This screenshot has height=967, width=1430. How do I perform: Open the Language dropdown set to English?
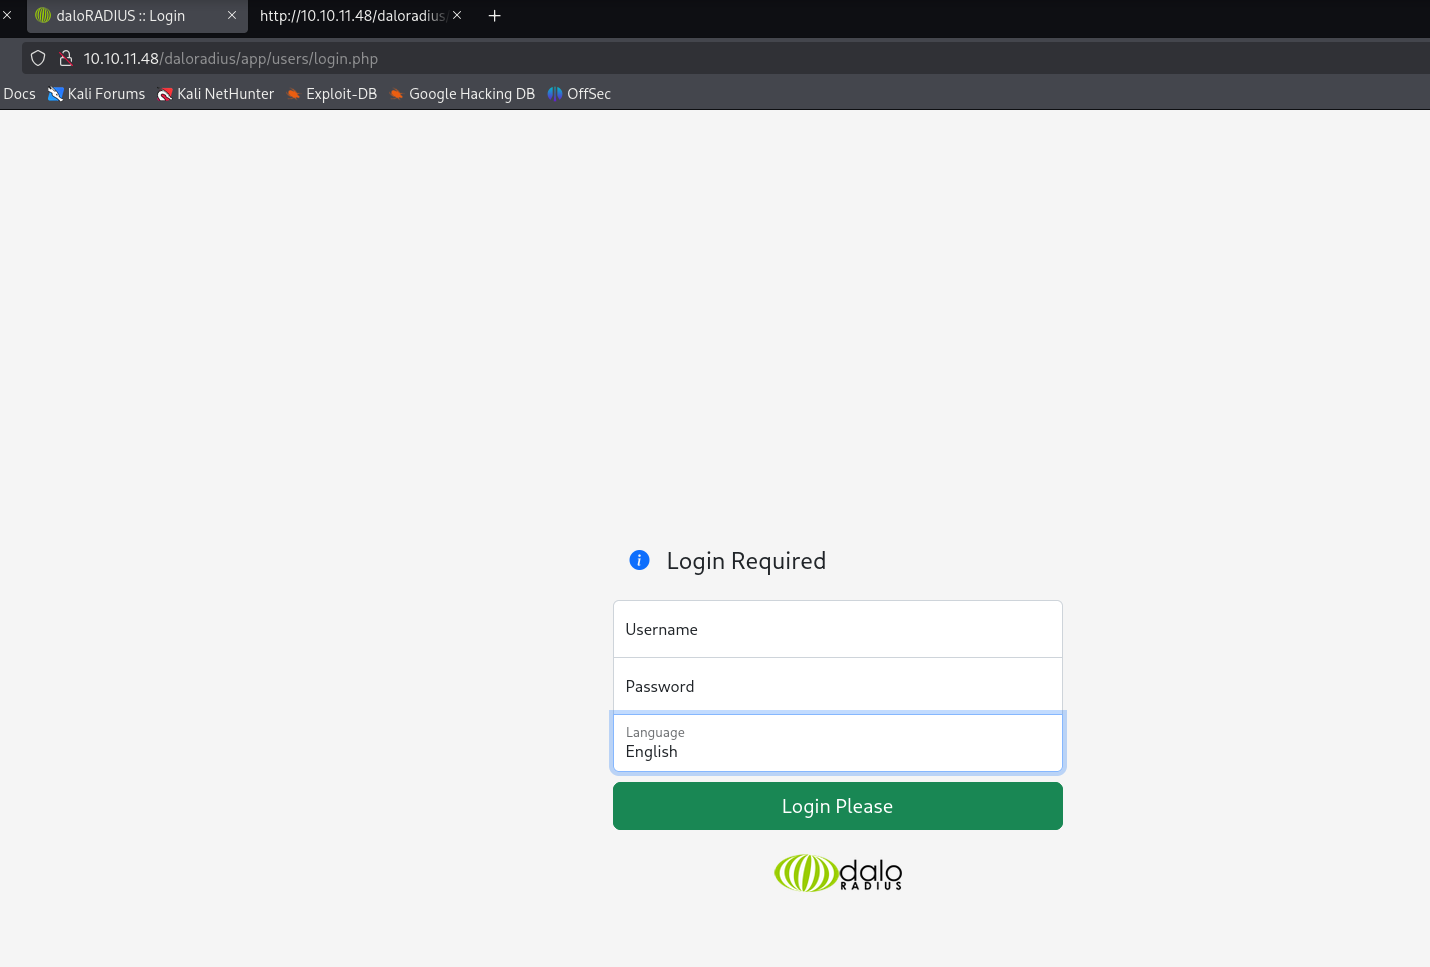[838, 743]
